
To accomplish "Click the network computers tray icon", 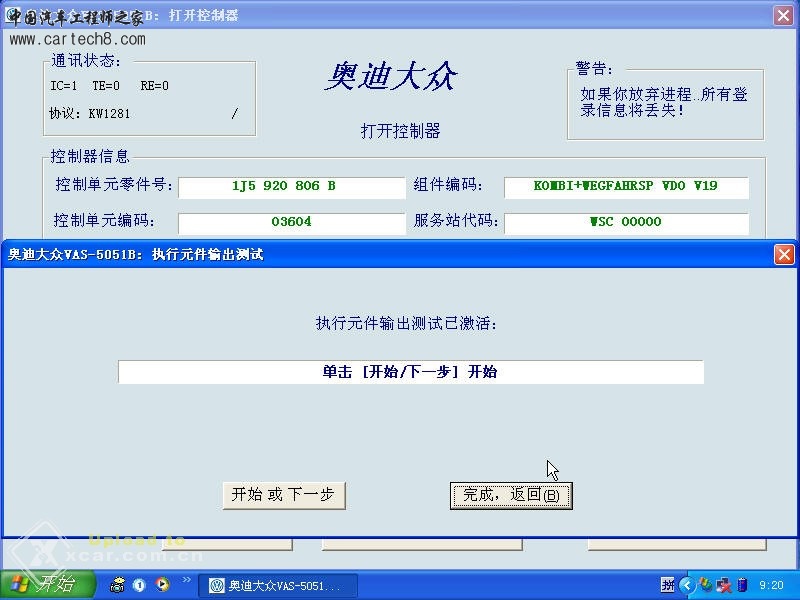I will [723, 585].
